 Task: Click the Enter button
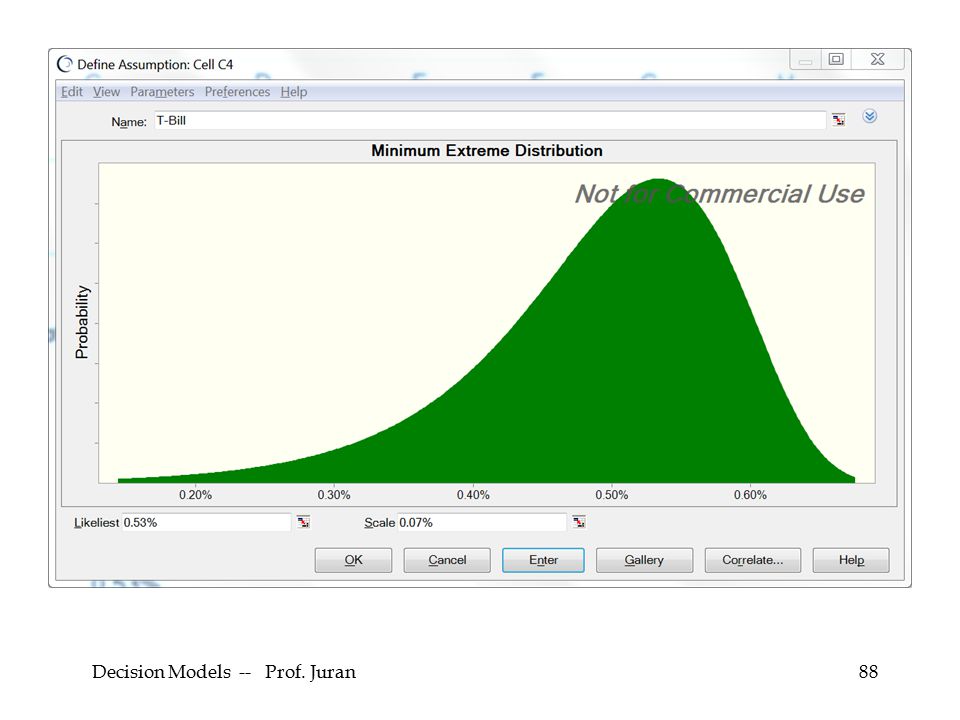point(543,560)
